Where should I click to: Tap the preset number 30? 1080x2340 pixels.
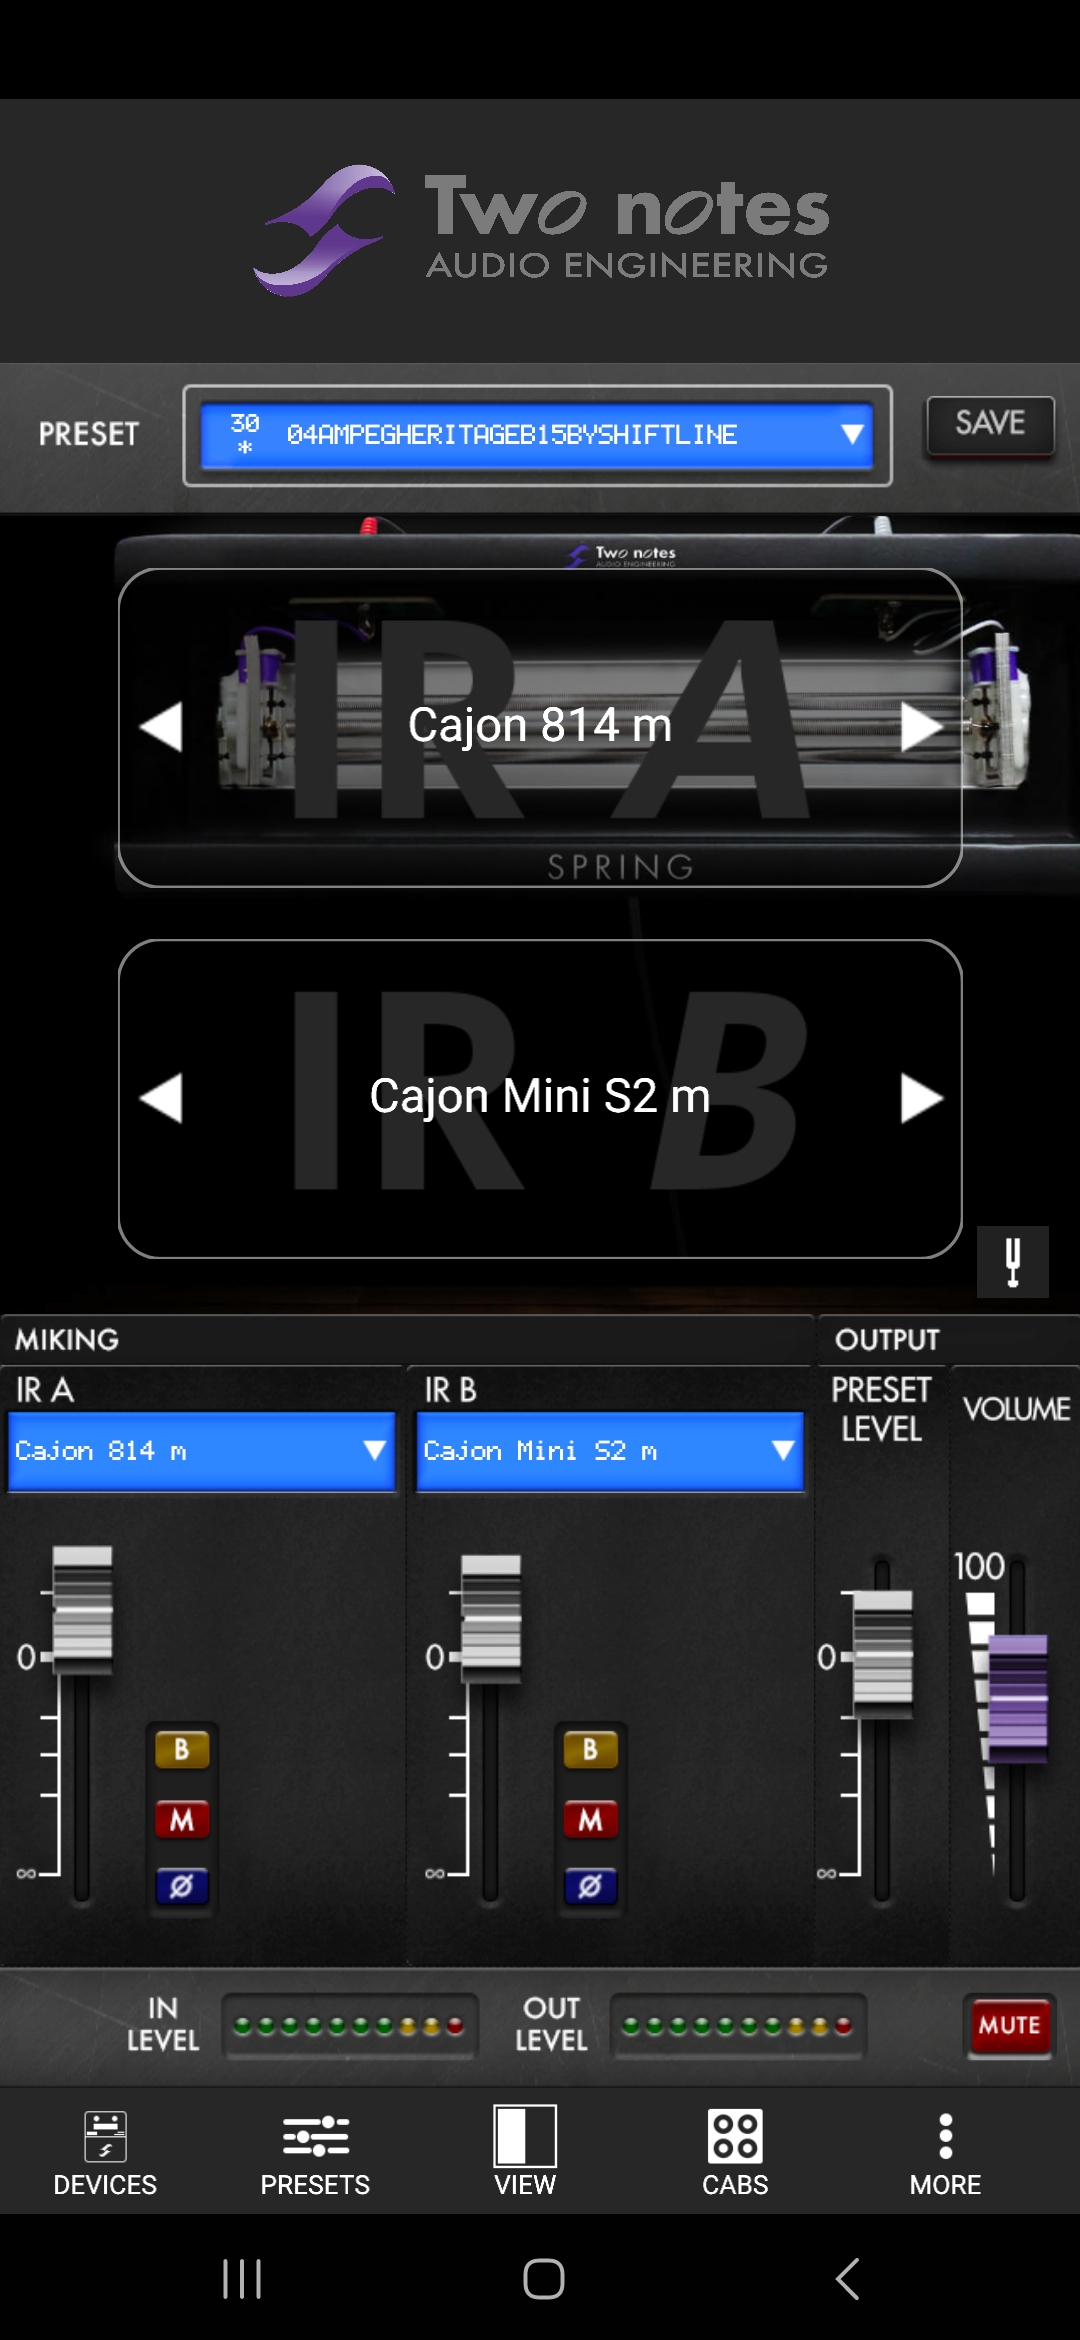coord(245,424)
